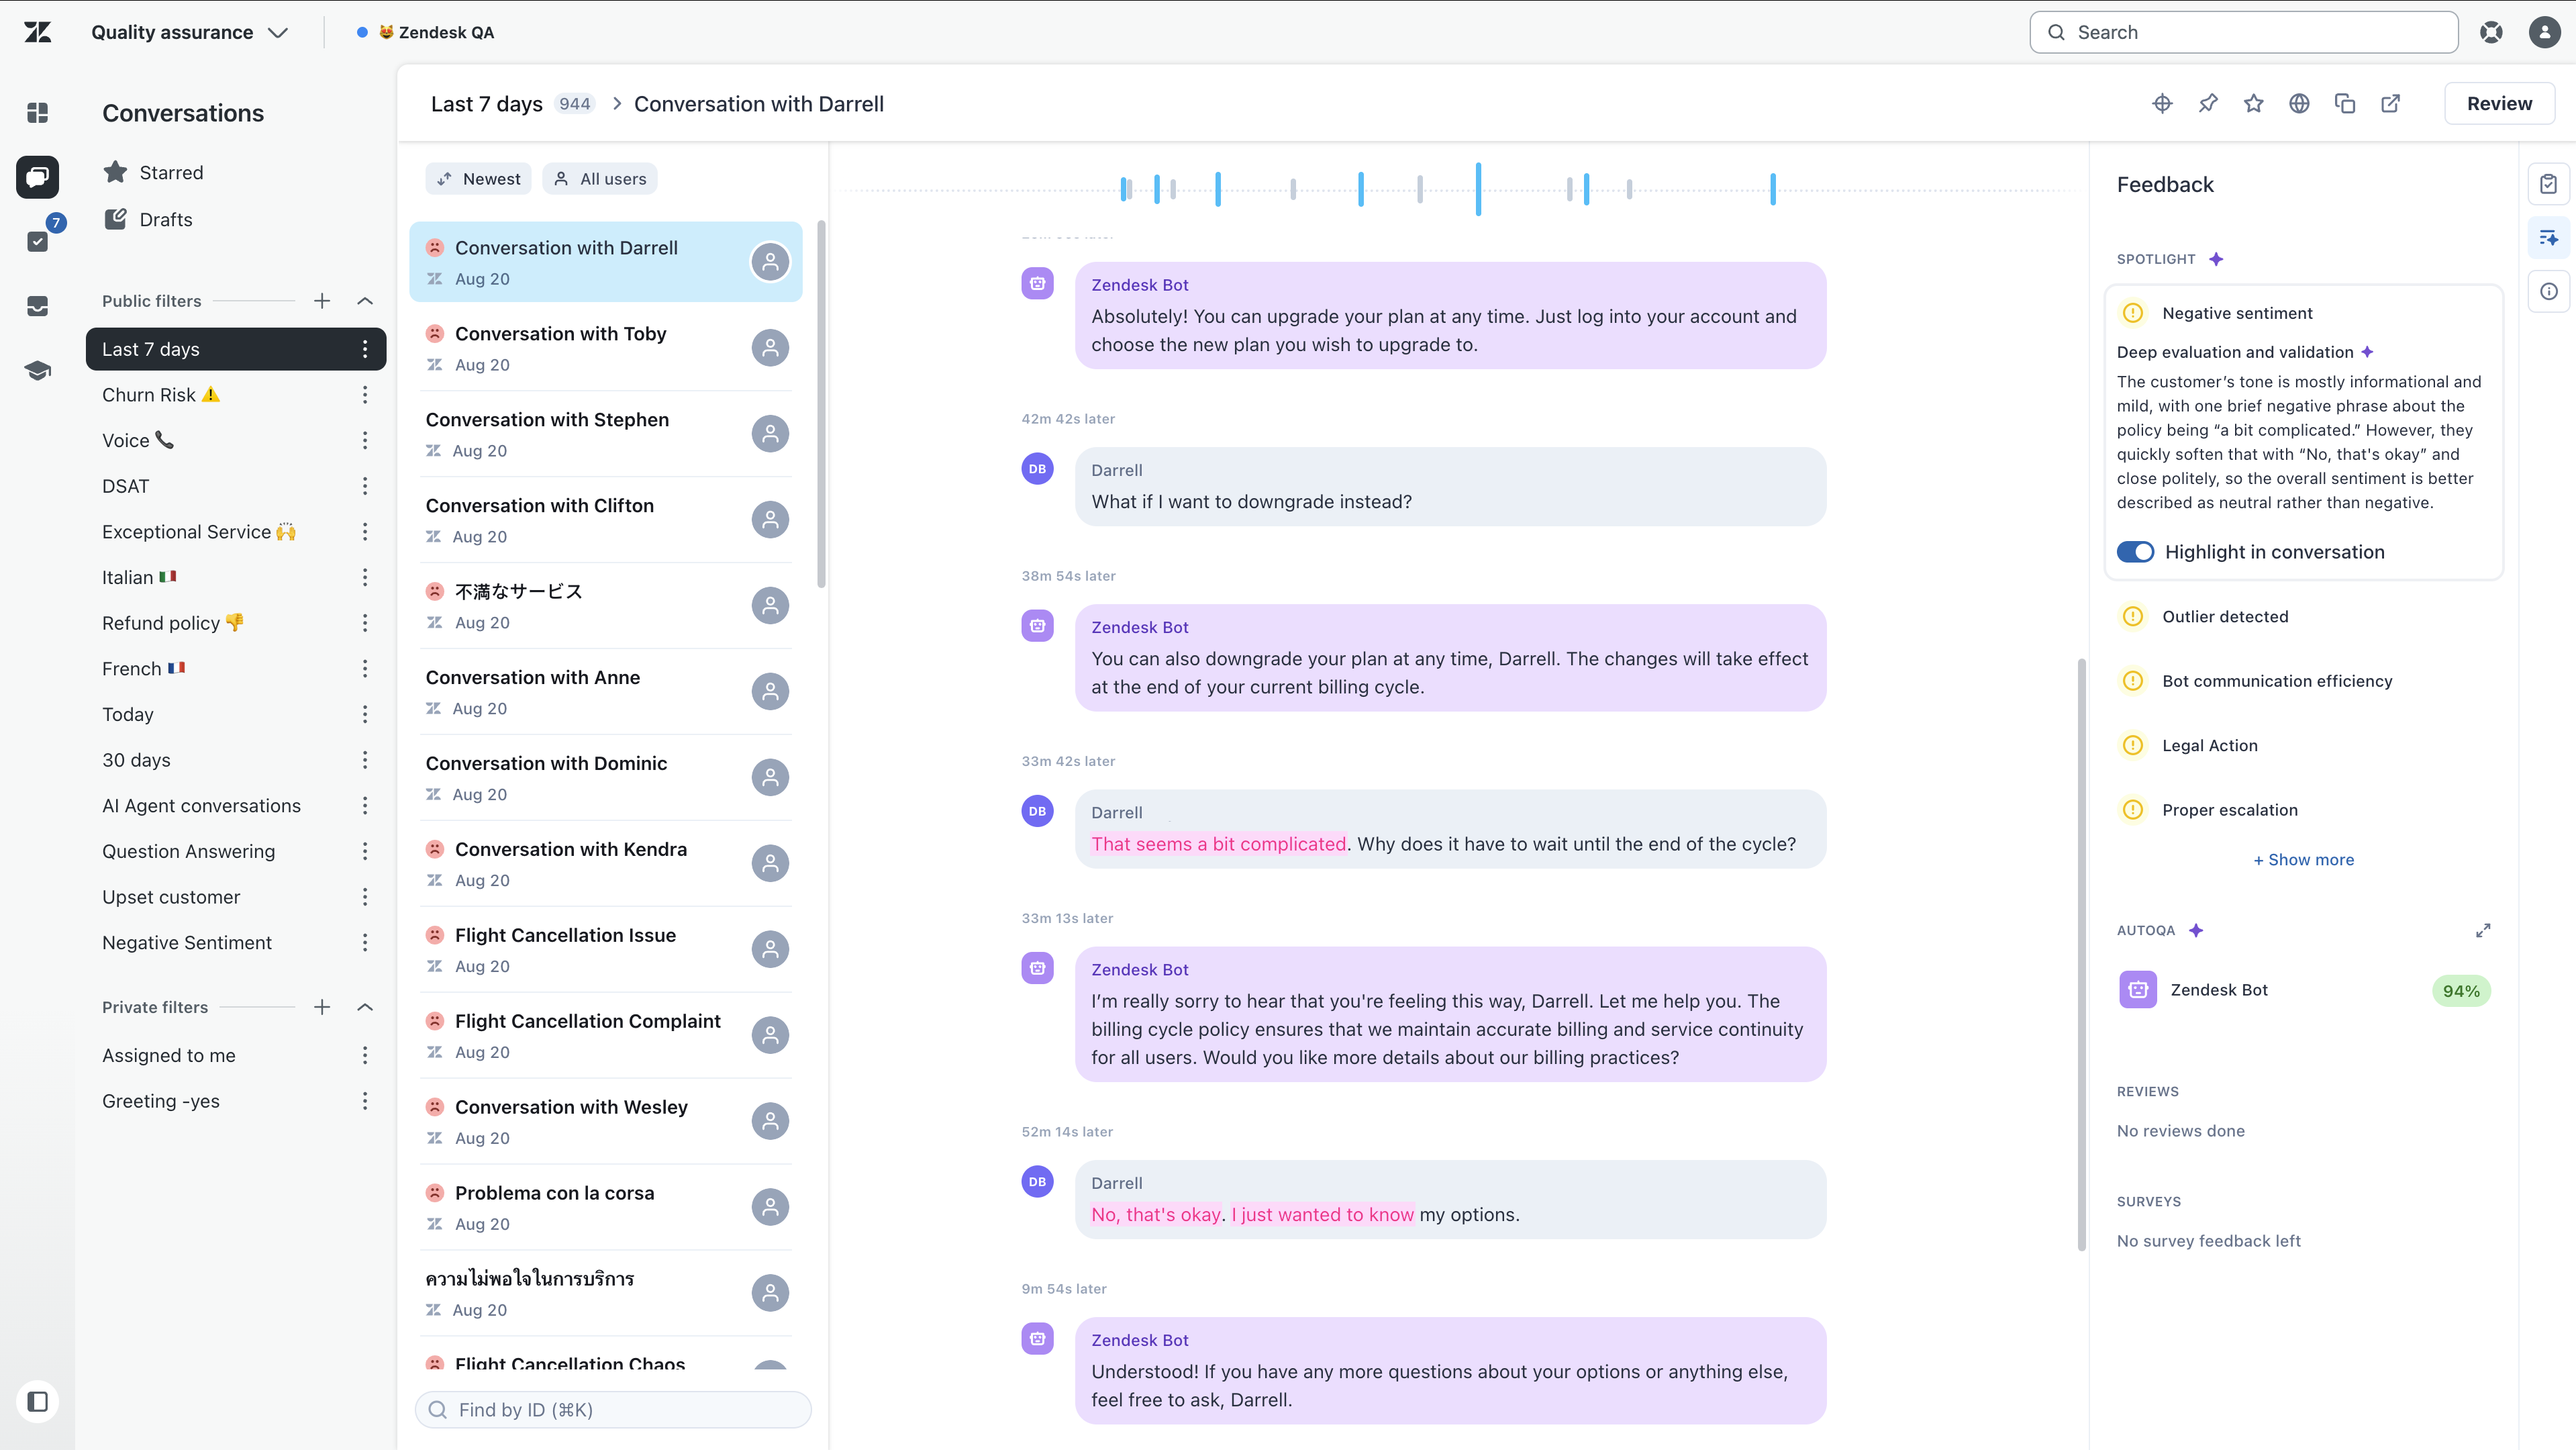
Task: Select the Italian filter
Action: [236, 578]
